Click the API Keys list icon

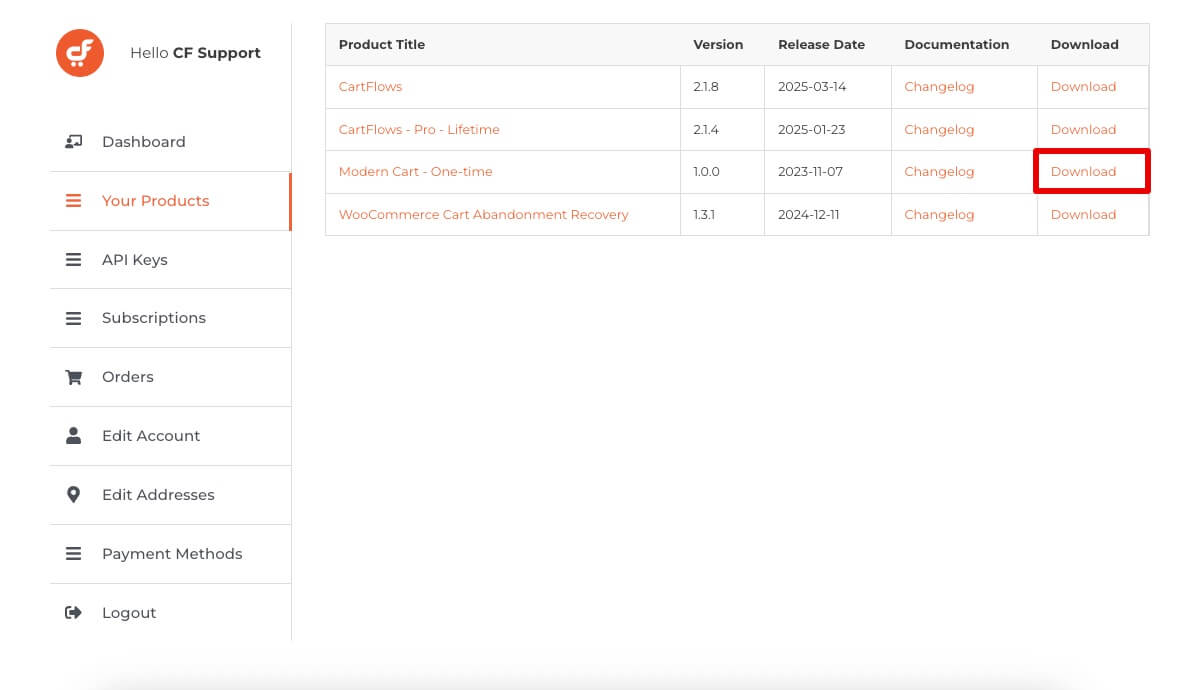[x=73, y=260]
